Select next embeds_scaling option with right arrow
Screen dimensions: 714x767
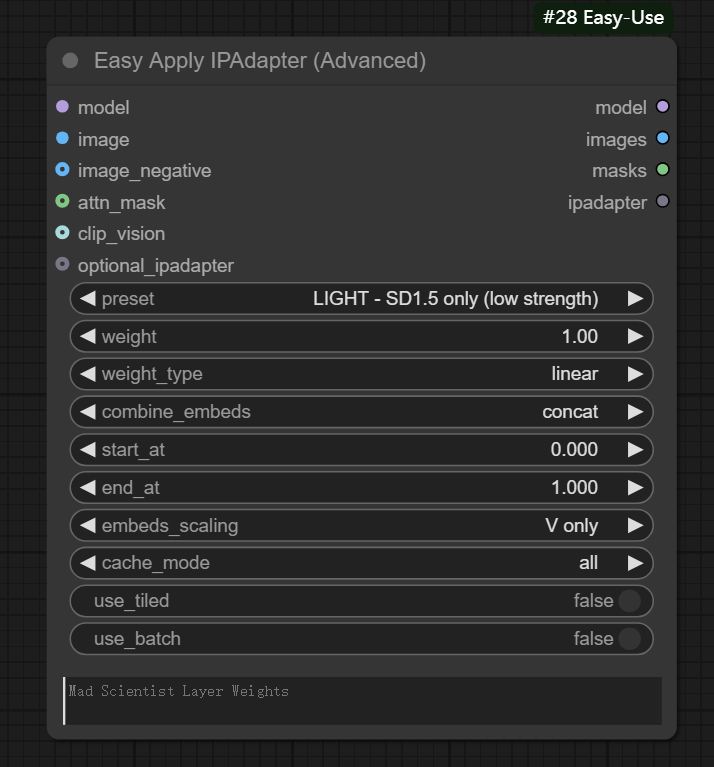[x=635, y=526]
